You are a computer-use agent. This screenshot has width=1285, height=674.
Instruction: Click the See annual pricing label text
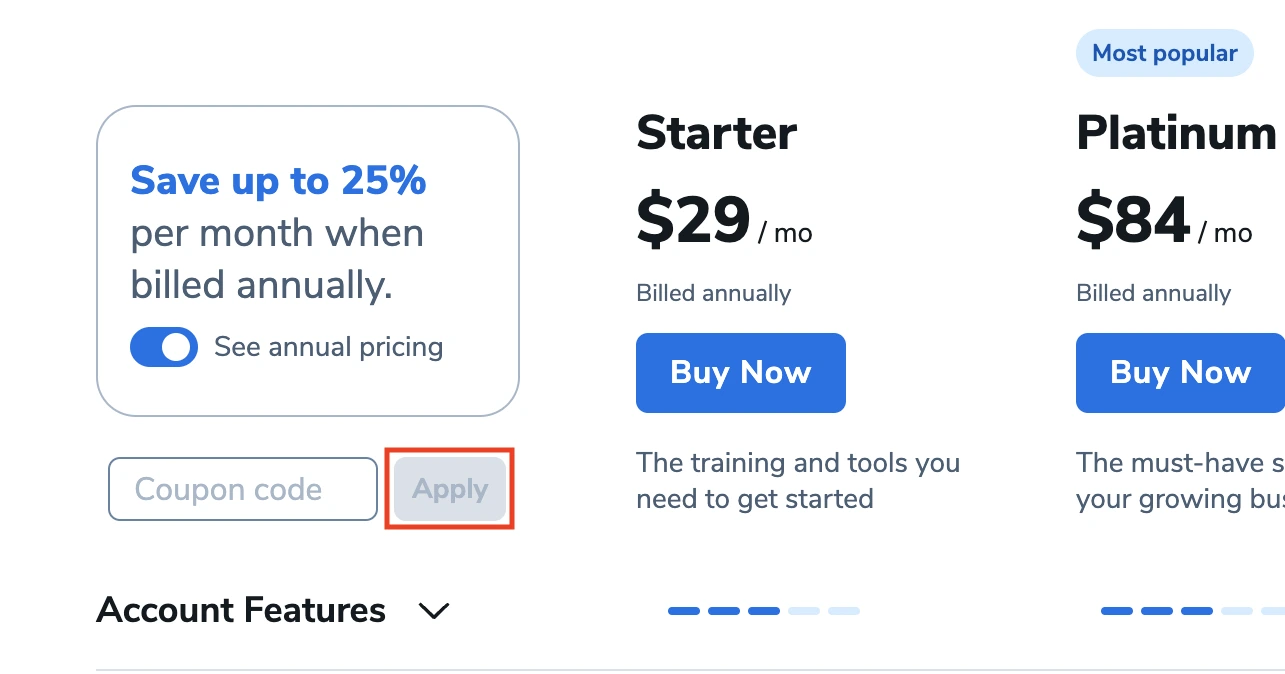[x=329, y=347]
